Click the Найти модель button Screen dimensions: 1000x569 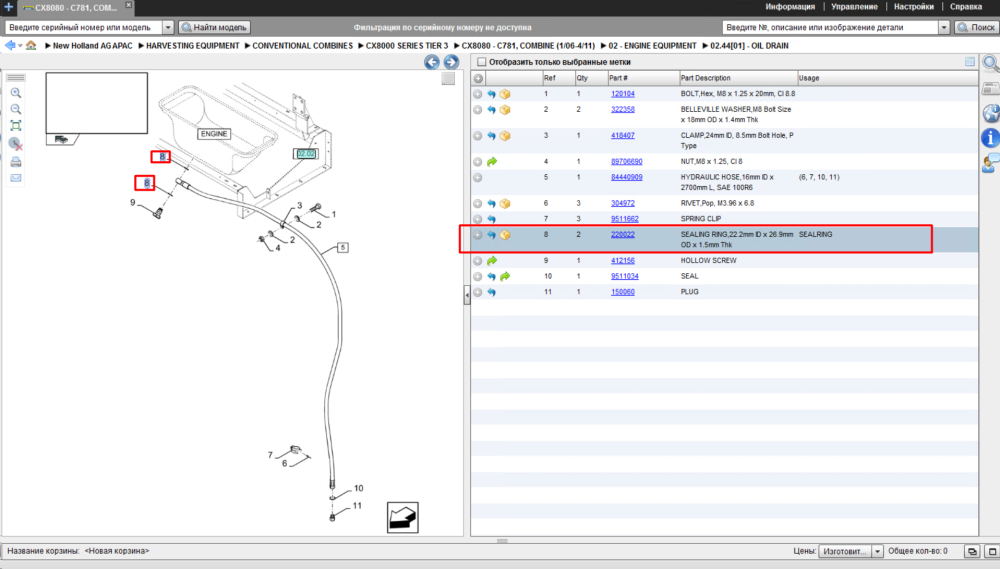[215, 27]
